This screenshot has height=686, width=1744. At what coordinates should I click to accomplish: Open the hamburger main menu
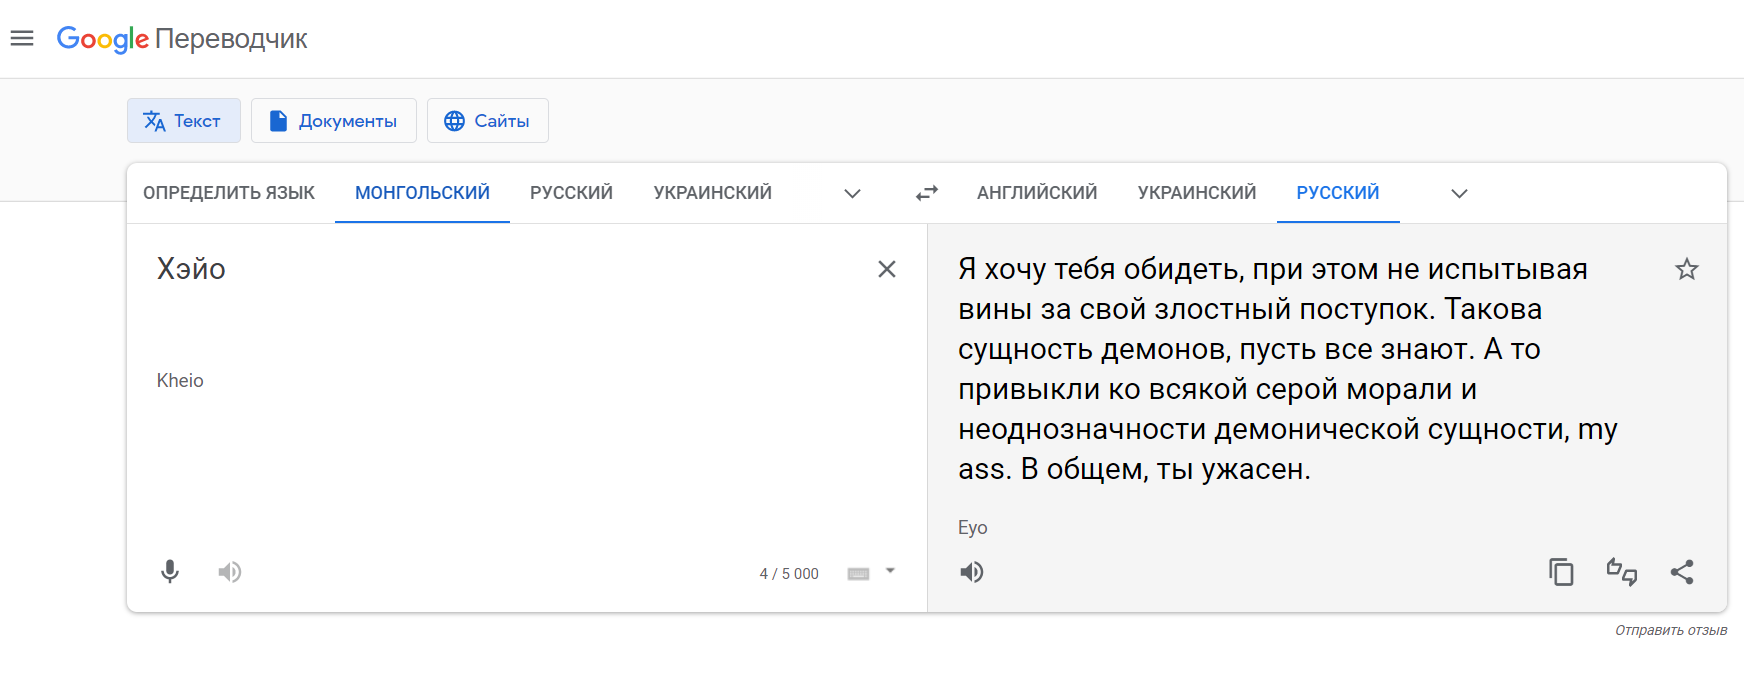tap(22, 38)
